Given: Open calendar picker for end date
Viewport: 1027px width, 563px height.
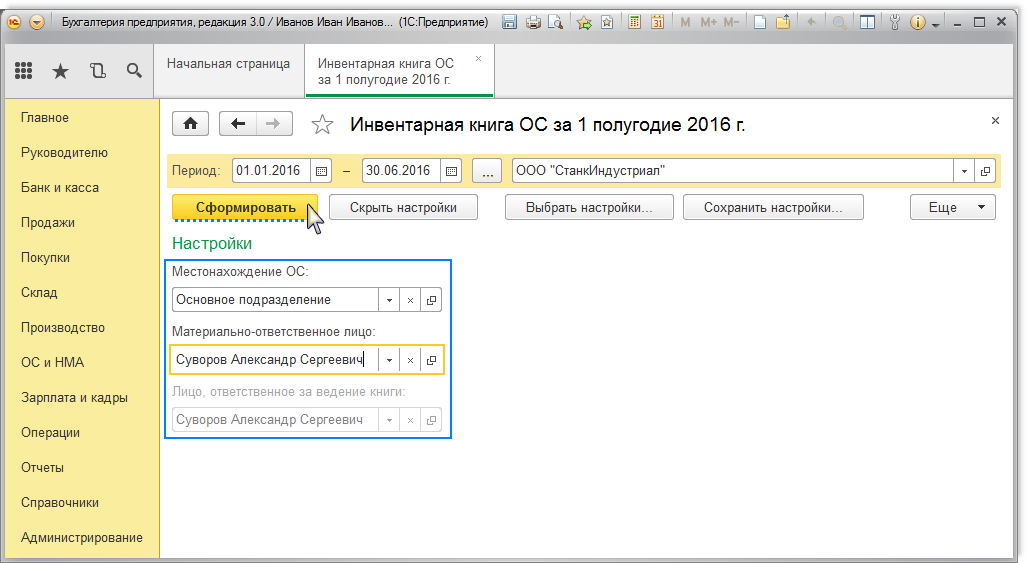Looking at the screenshot, I should (x=451, y=171).
